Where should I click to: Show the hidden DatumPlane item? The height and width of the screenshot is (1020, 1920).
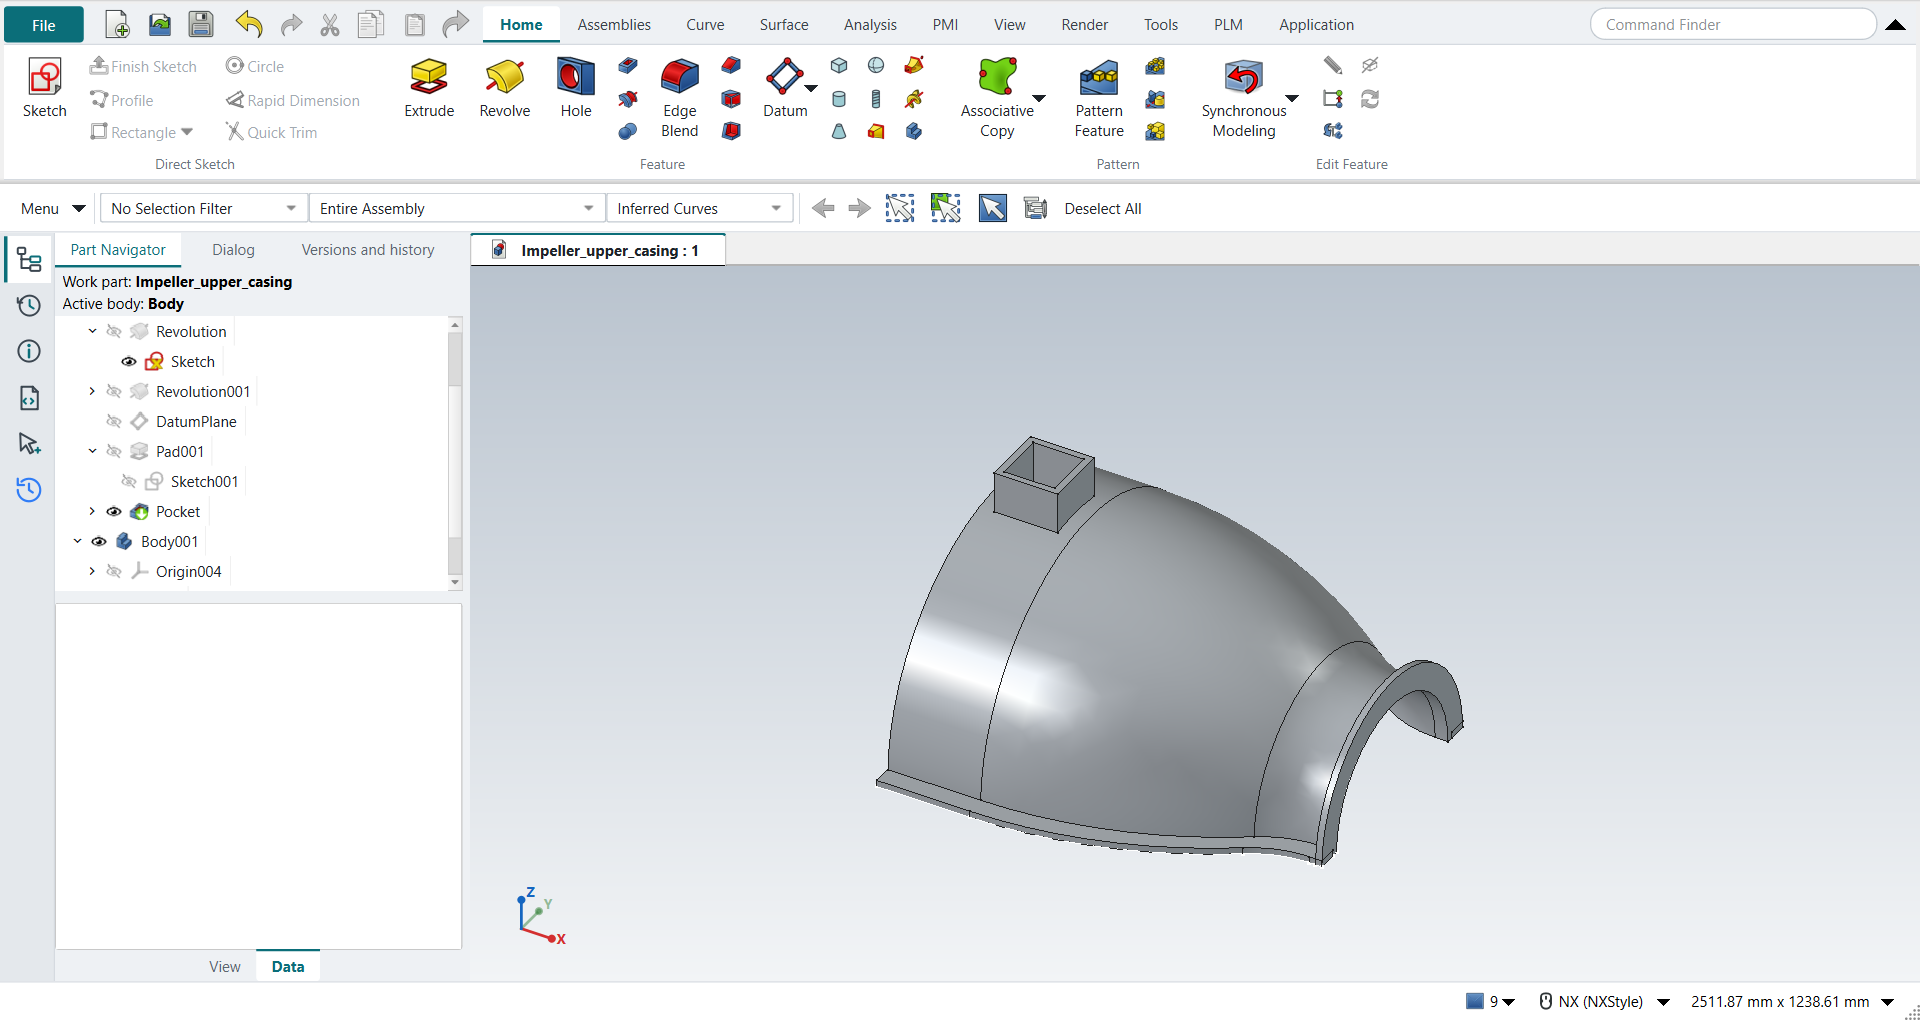tap(114, 422)
